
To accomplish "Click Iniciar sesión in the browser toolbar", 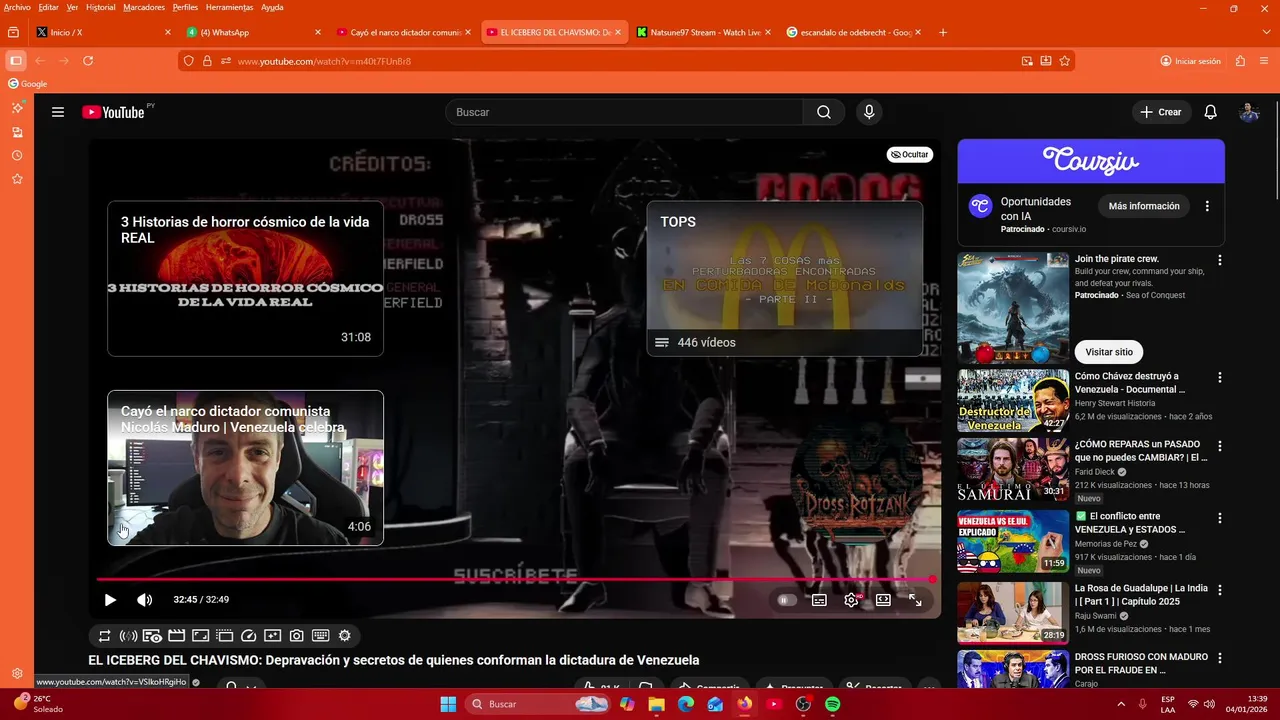I will click(x=1191, y=61).
